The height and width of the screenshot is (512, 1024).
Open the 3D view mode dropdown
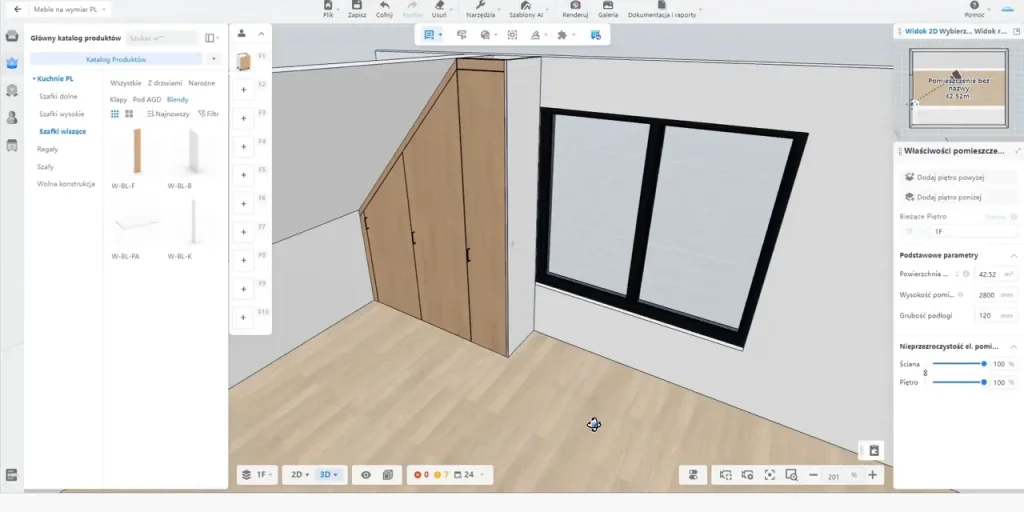(328, 475)
